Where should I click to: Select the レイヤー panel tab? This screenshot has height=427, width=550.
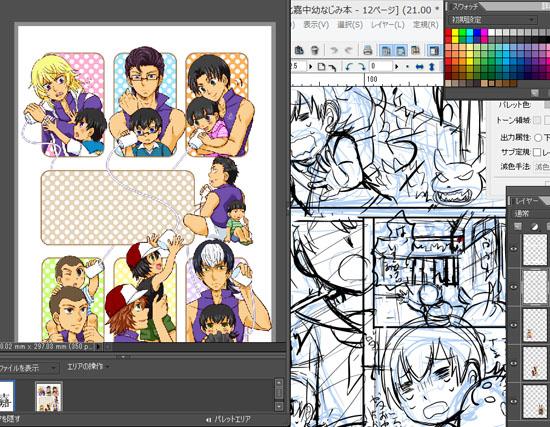tap(527, 201)
